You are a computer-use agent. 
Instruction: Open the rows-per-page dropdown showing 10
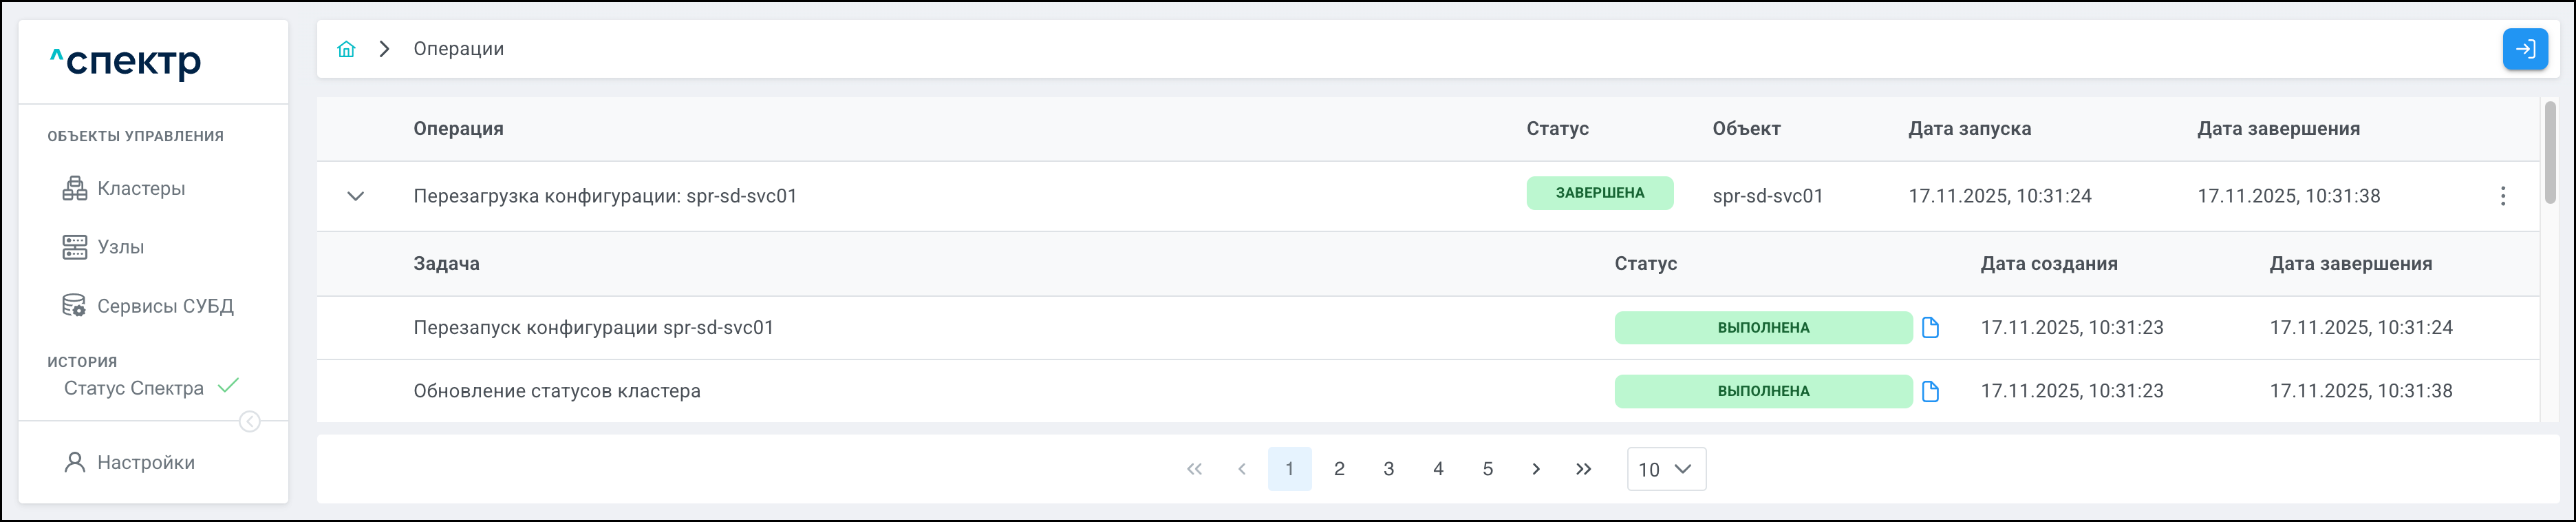[1666, 469]
